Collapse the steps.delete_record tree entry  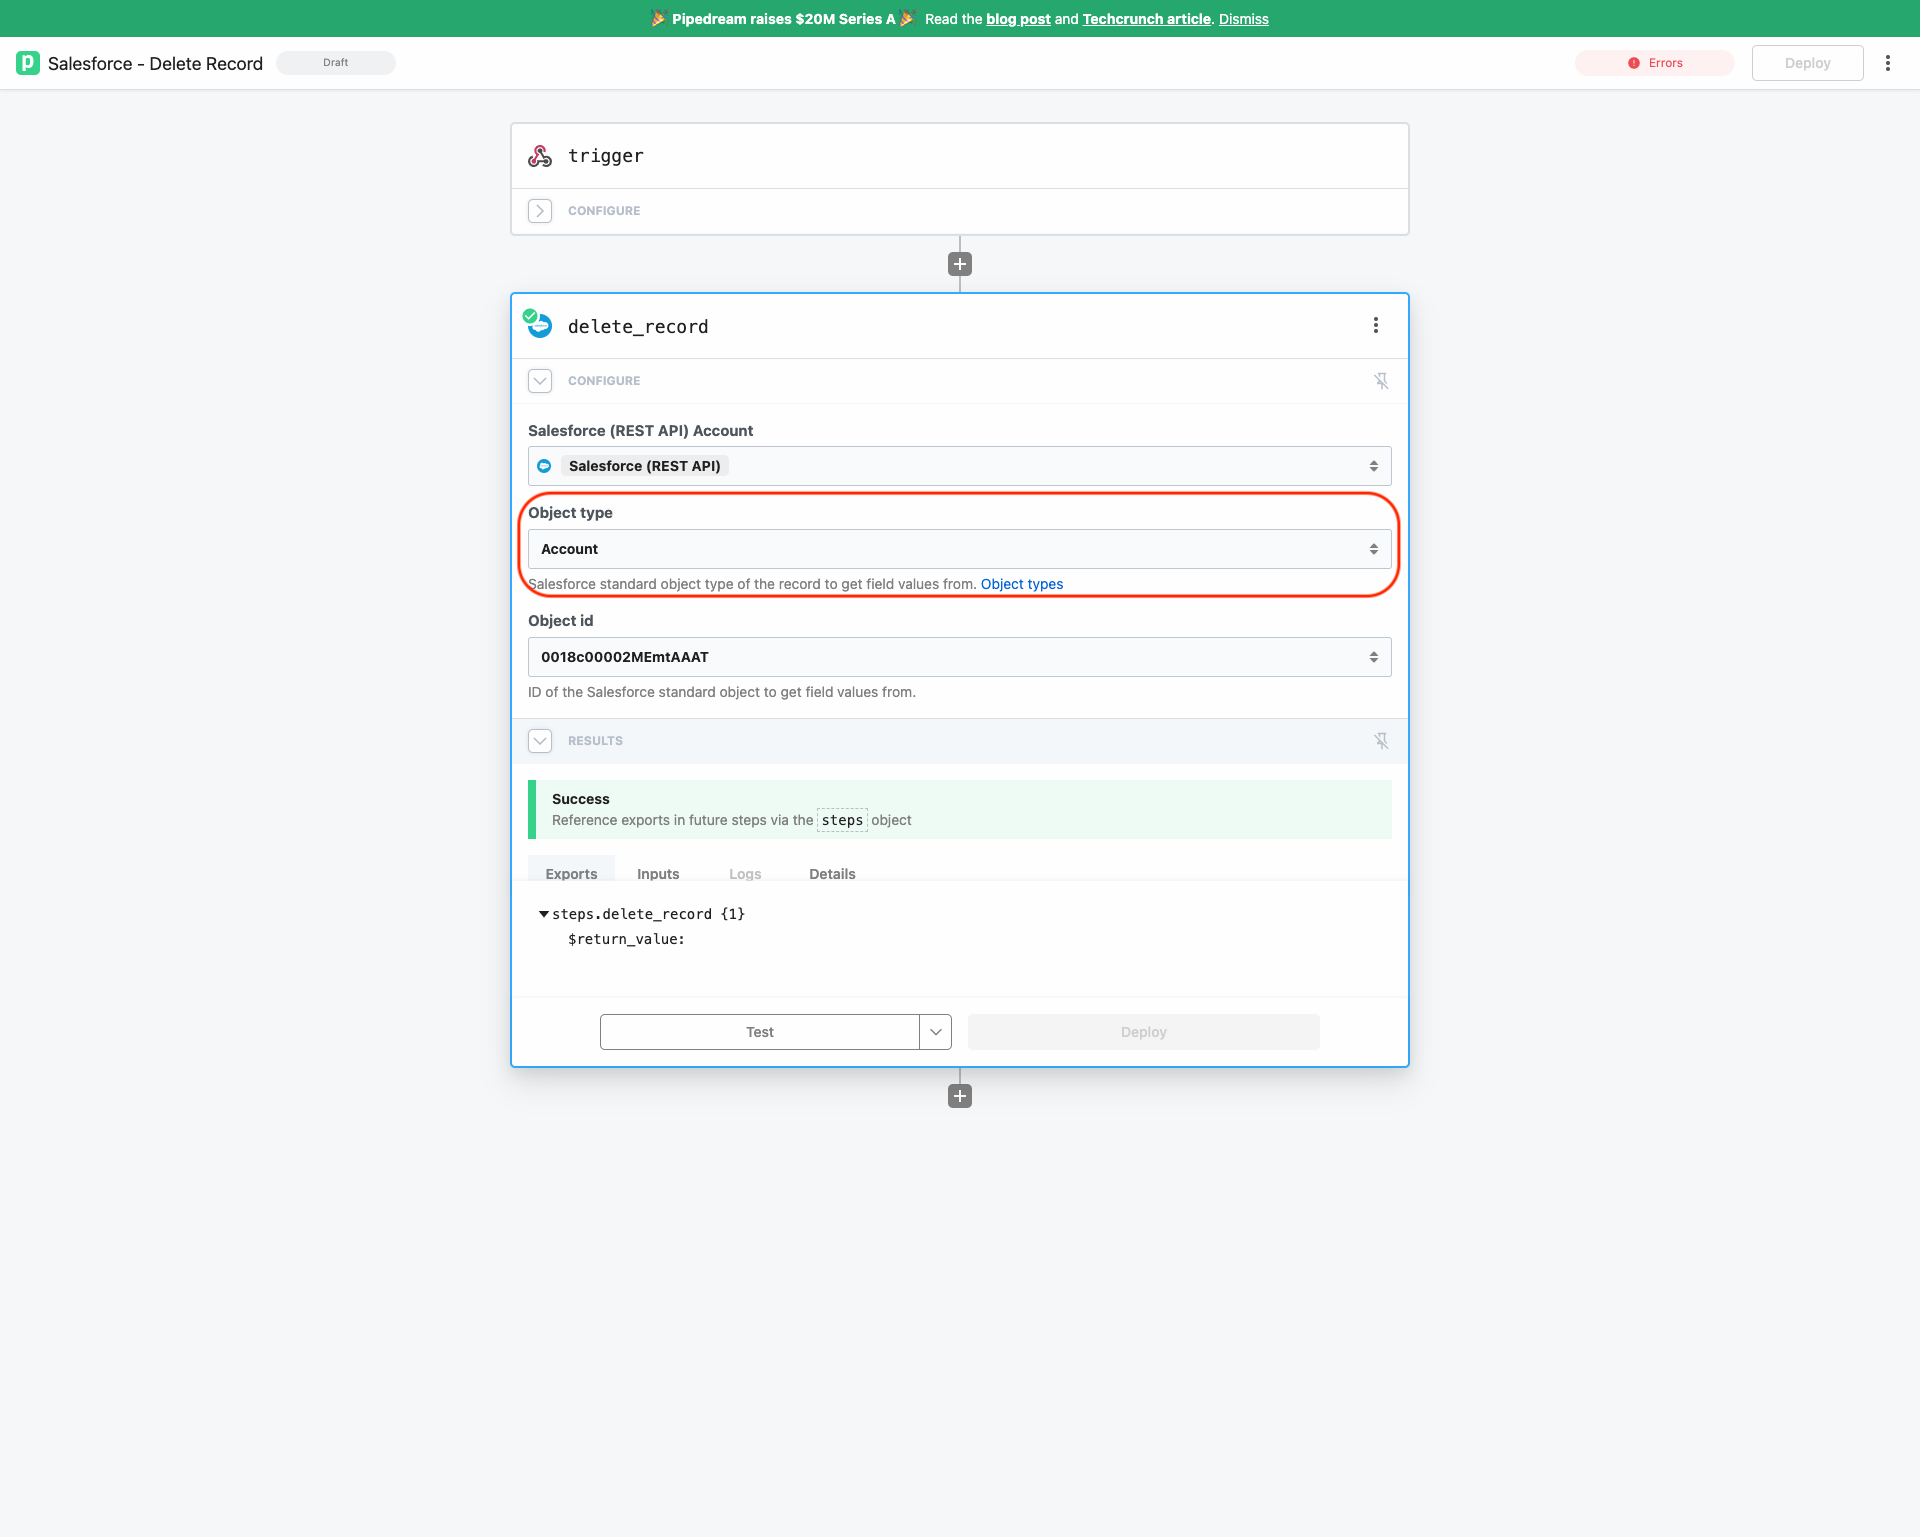(x=544, y=913)
